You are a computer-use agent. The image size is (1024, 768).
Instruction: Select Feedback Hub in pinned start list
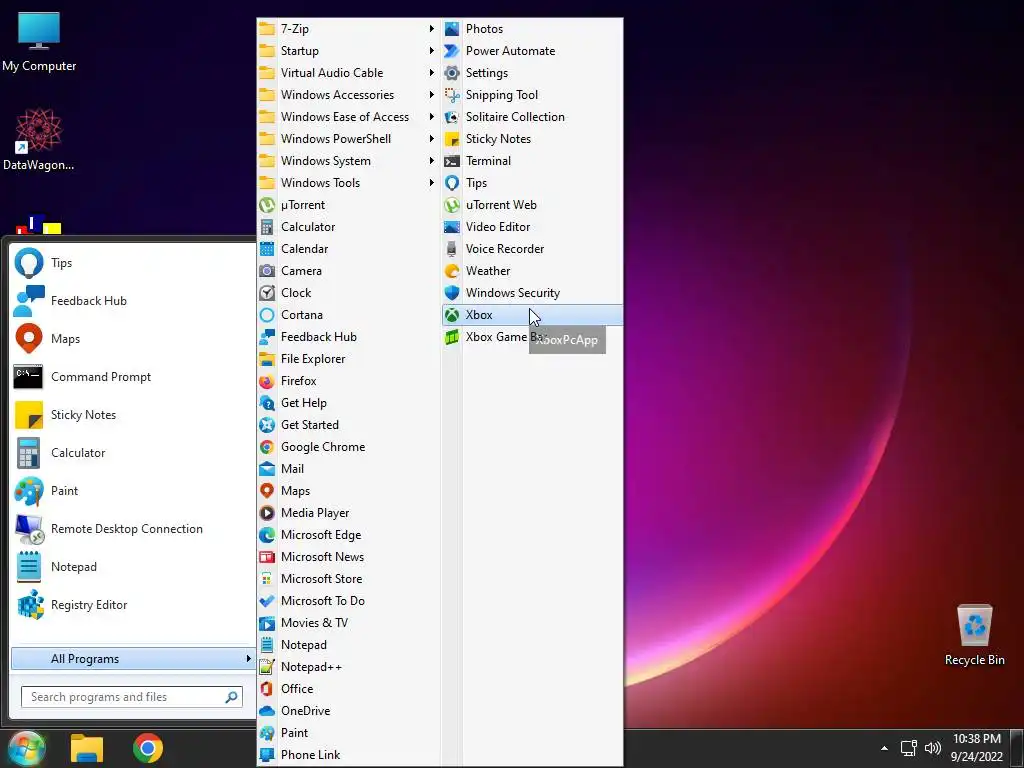(x=133, y=301)
